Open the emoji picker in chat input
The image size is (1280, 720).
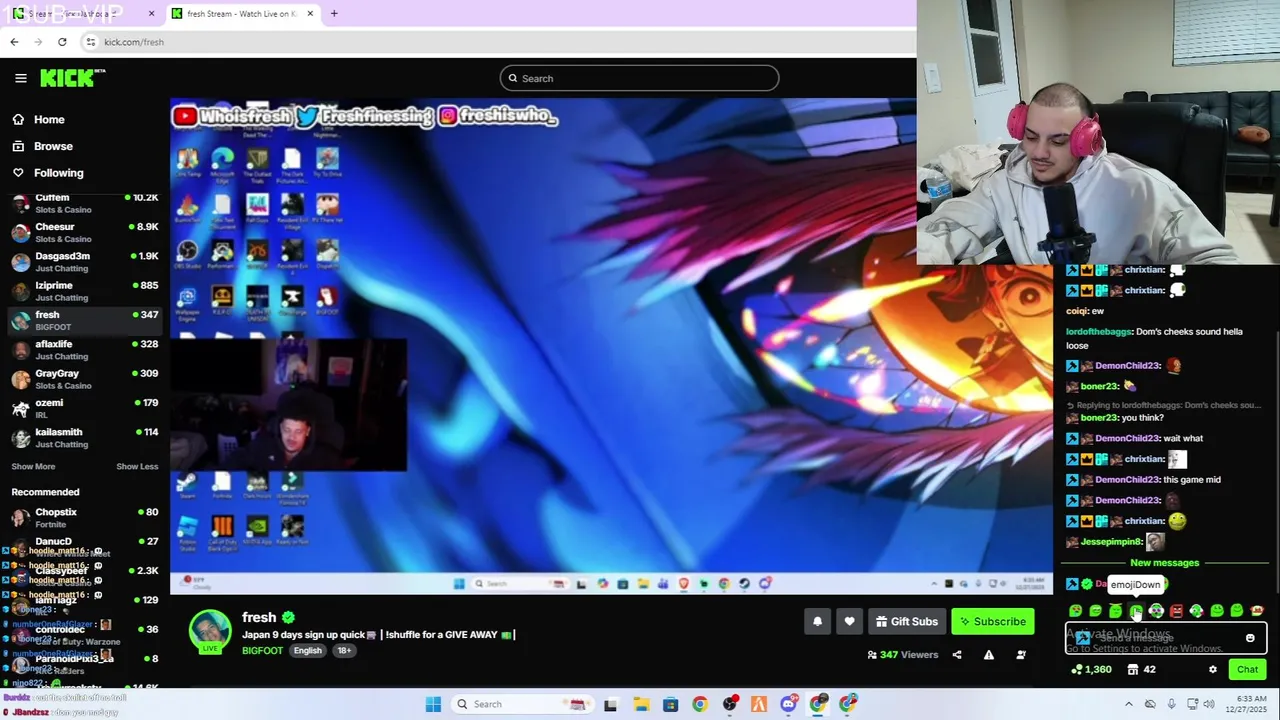[1250, 638]
